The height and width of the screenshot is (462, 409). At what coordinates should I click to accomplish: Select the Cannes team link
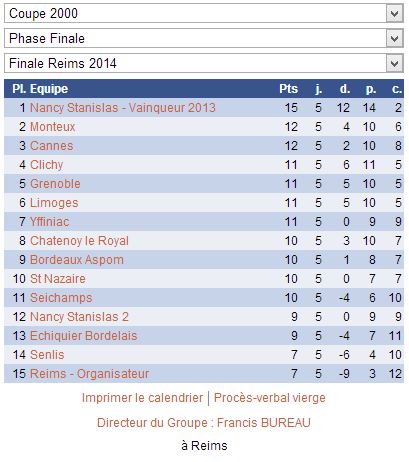[51, 146]
